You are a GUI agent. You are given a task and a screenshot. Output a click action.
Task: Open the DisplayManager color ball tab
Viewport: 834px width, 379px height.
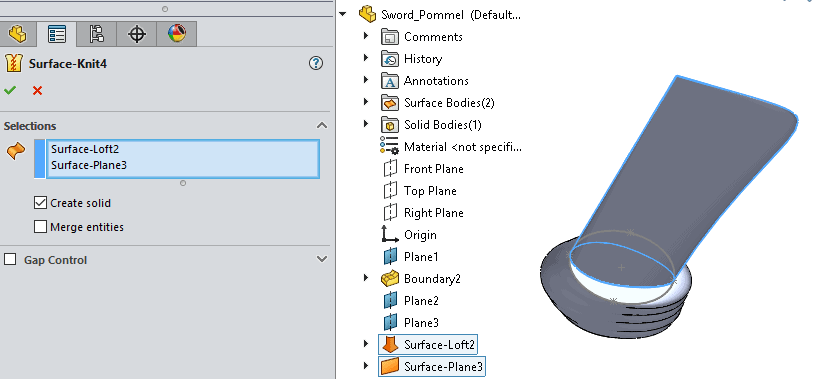click(x=177, y=34)
